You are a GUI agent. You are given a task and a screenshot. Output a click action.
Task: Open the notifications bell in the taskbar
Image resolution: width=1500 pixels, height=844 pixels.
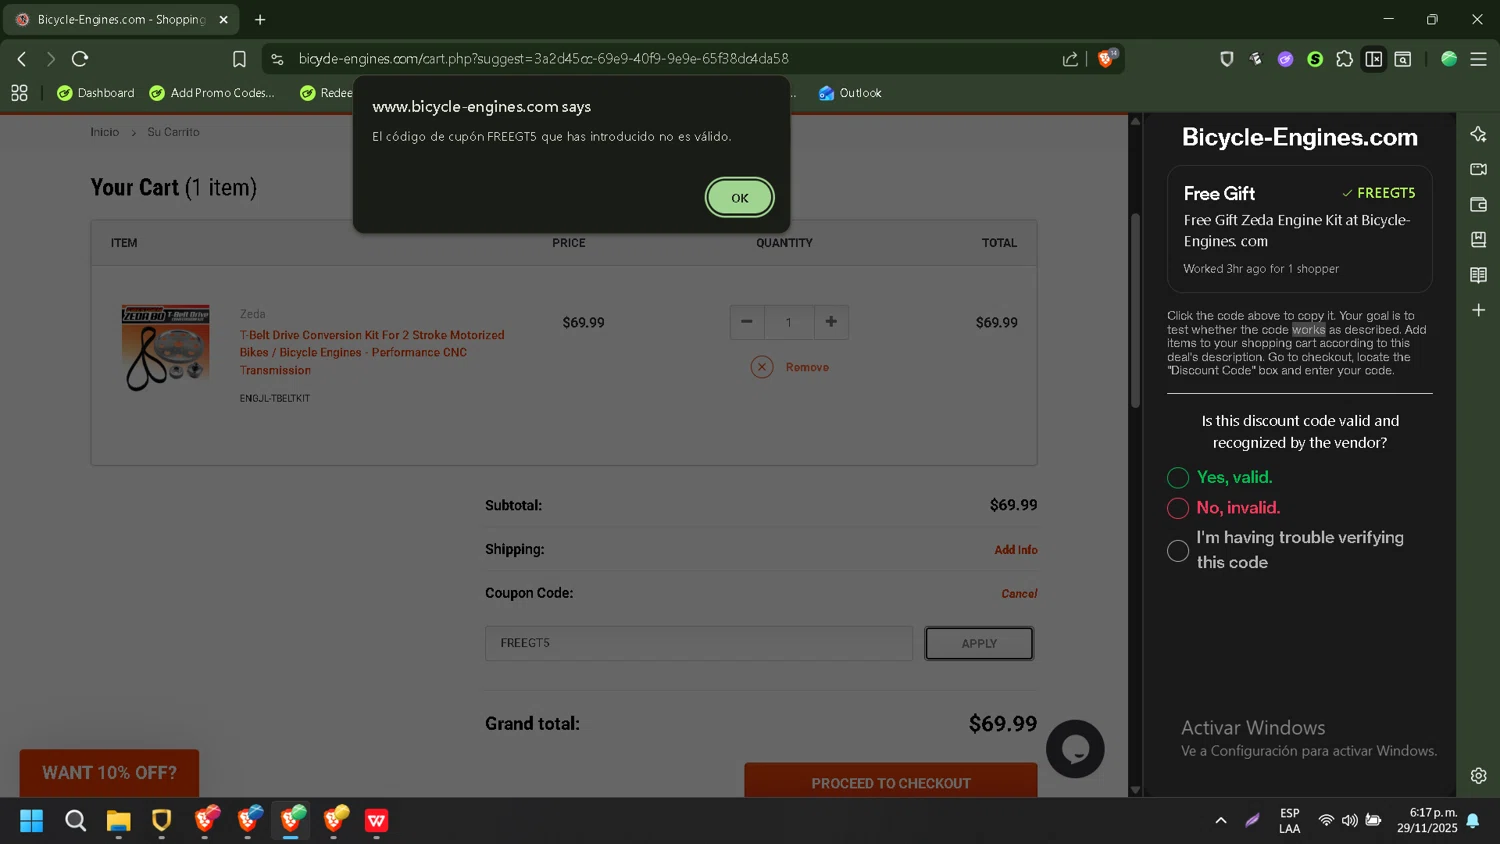point(1472,821)
